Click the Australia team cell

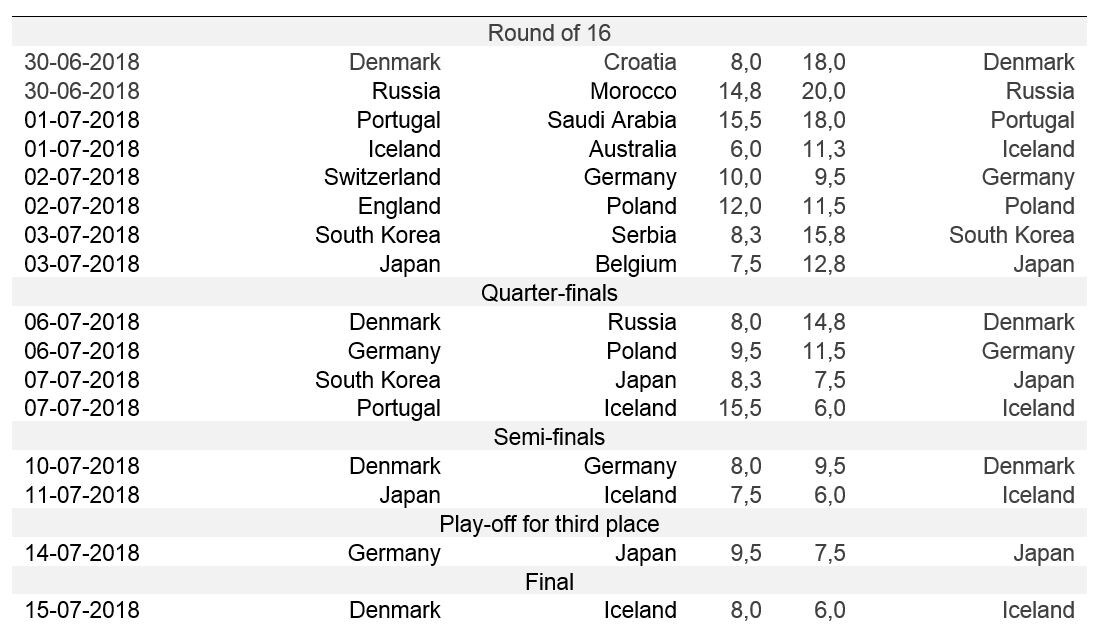tap(632, 149)
